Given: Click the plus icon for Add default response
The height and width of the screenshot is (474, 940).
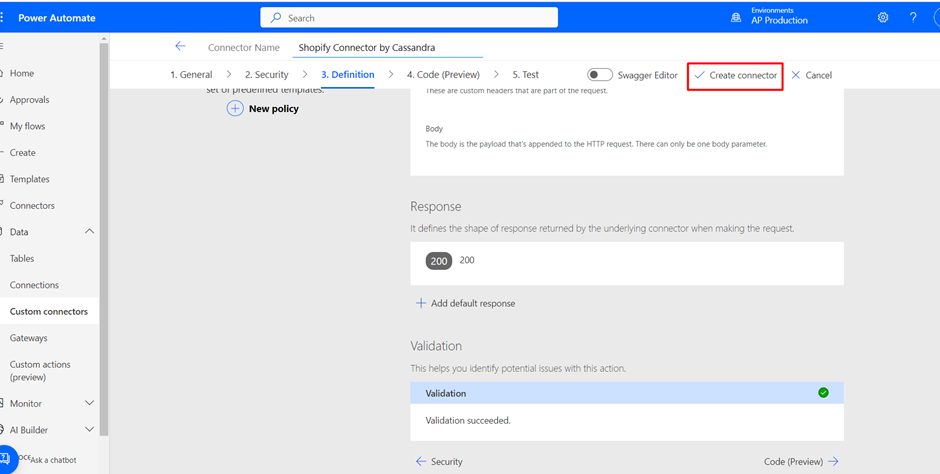Looking at the screenshot, I should pos(421,303).
